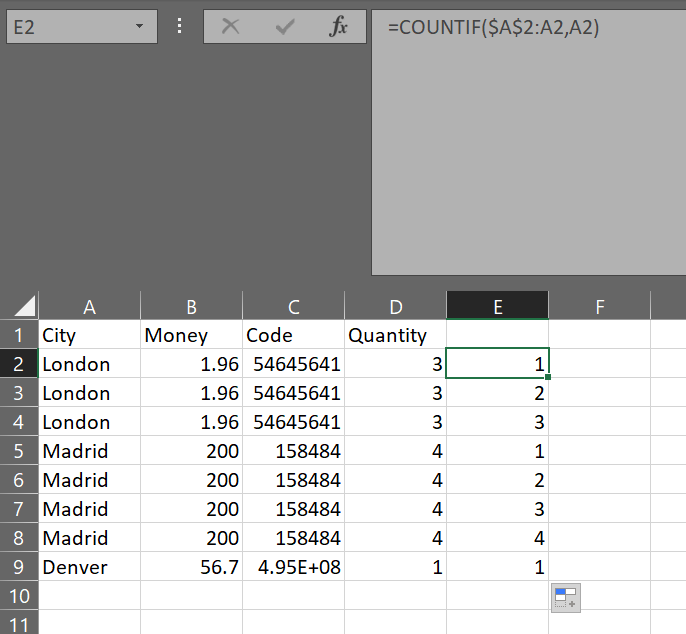Select column C header
The height and width of the screenshot is (634, 686).
294,307
